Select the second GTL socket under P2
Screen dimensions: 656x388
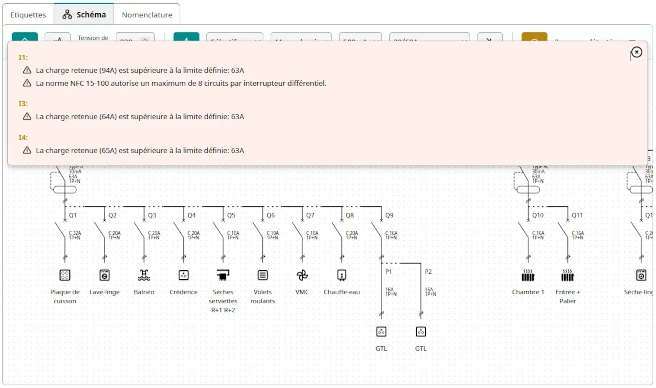420,332
